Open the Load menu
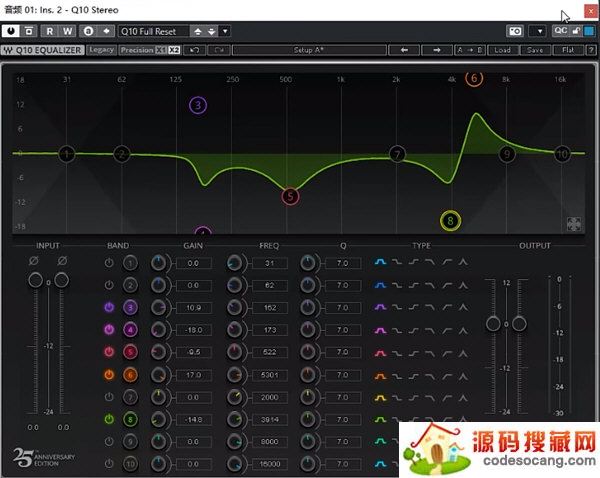The width and height of the screenshot is (600, 478). 502,50
